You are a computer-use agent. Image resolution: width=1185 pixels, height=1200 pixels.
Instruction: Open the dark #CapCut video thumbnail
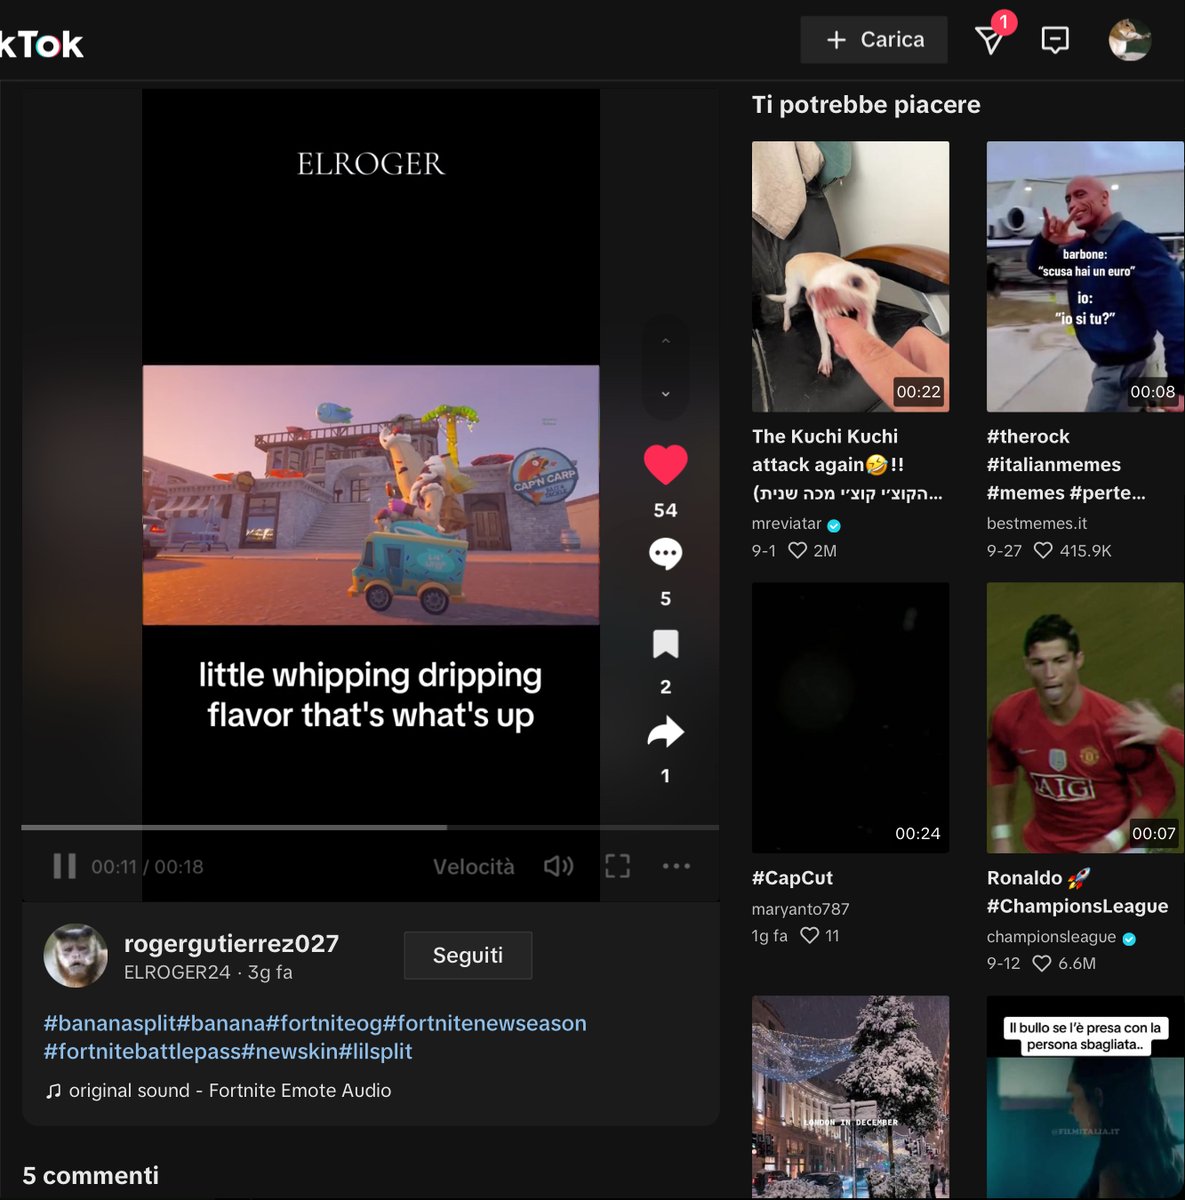click(850, 718)
